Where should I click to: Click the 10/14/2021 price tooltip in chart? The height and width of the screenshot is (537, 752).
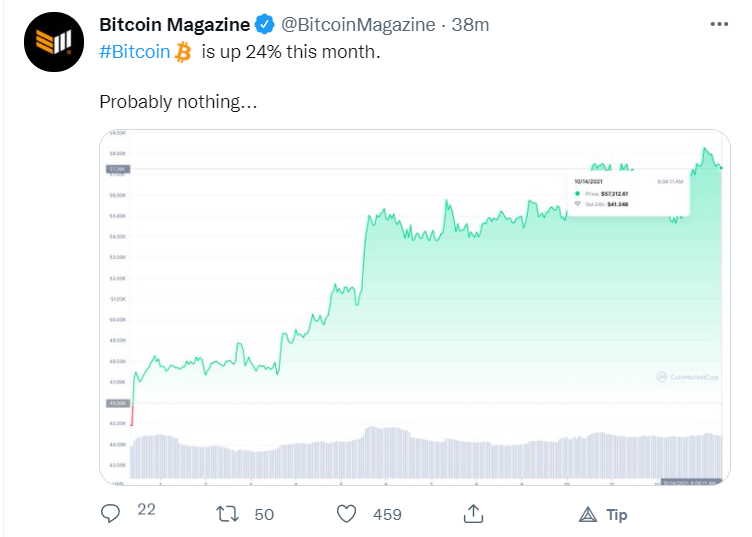[x=628, y=193]
